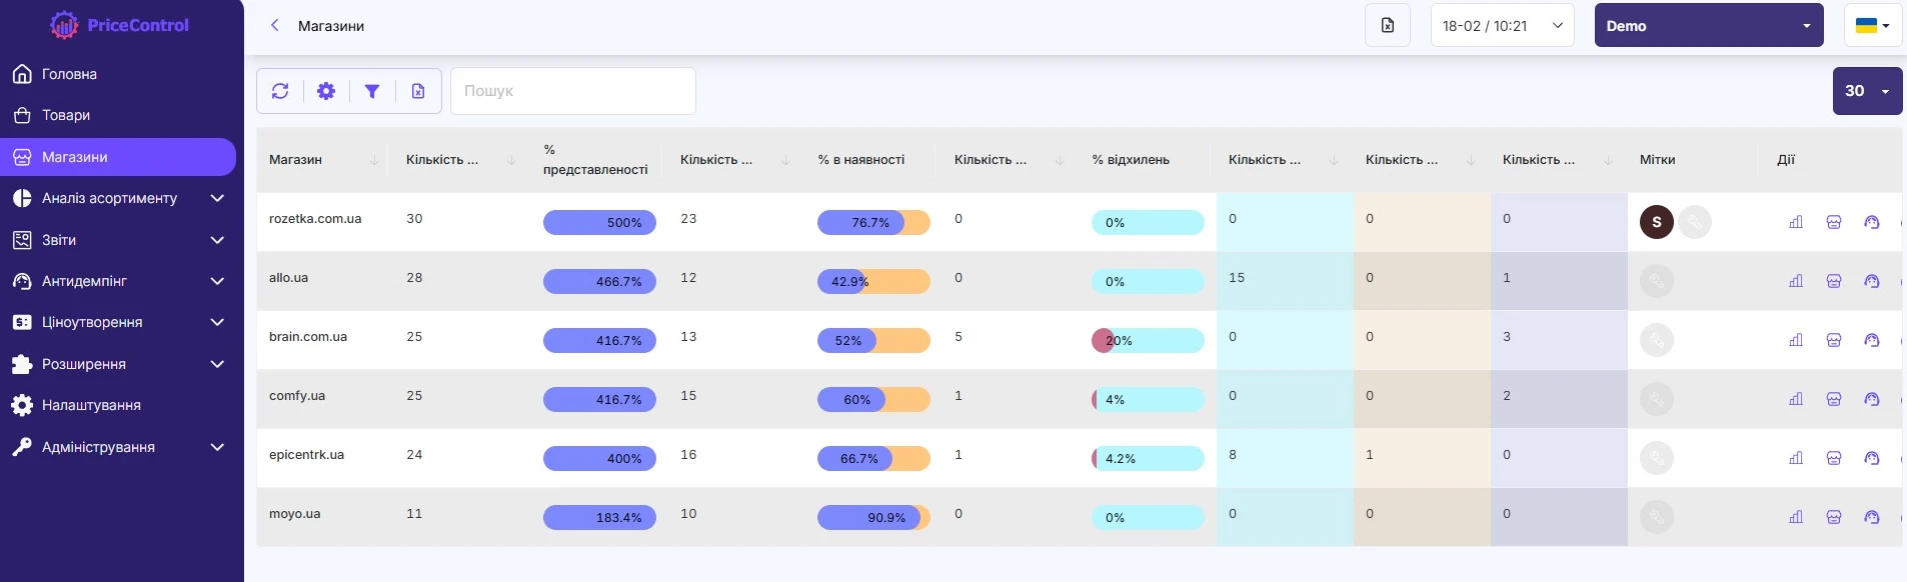The image size is (1907, 582).
Task: Open bar chart icon for comfy.ua
Action: [x=1796, y=399]
